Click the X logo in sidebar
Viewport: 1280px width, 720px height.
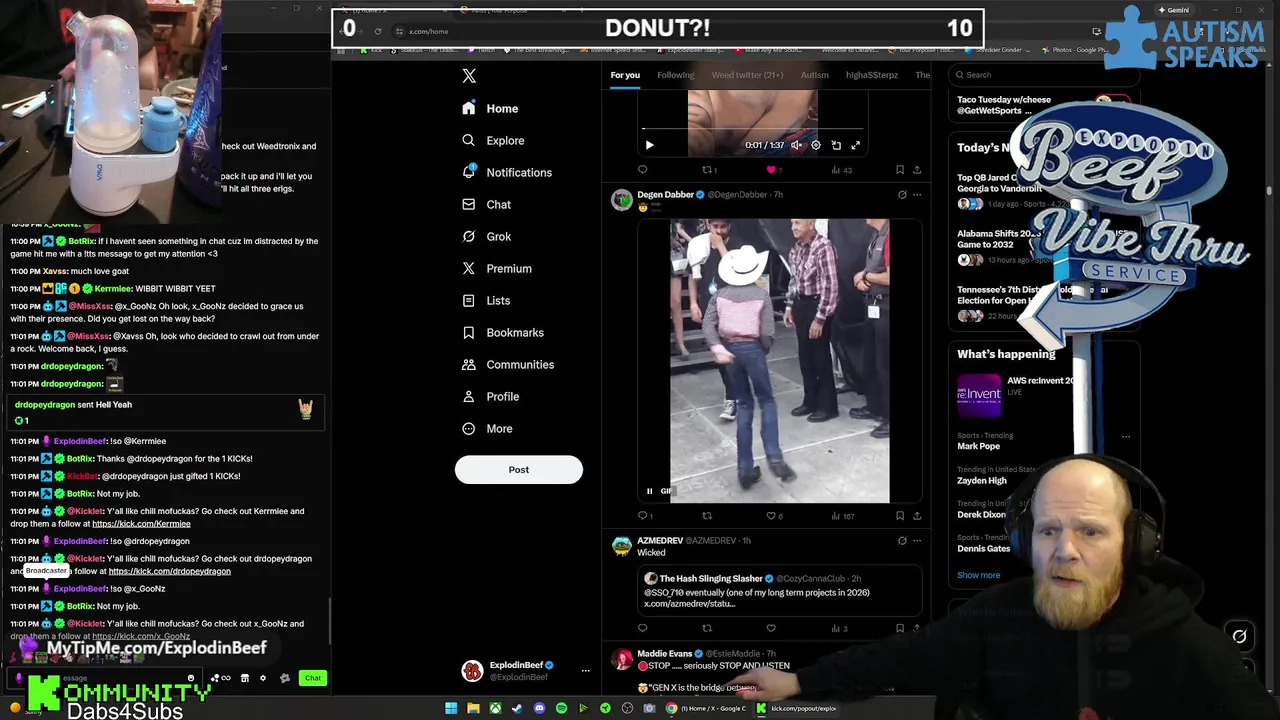(469, 76)
